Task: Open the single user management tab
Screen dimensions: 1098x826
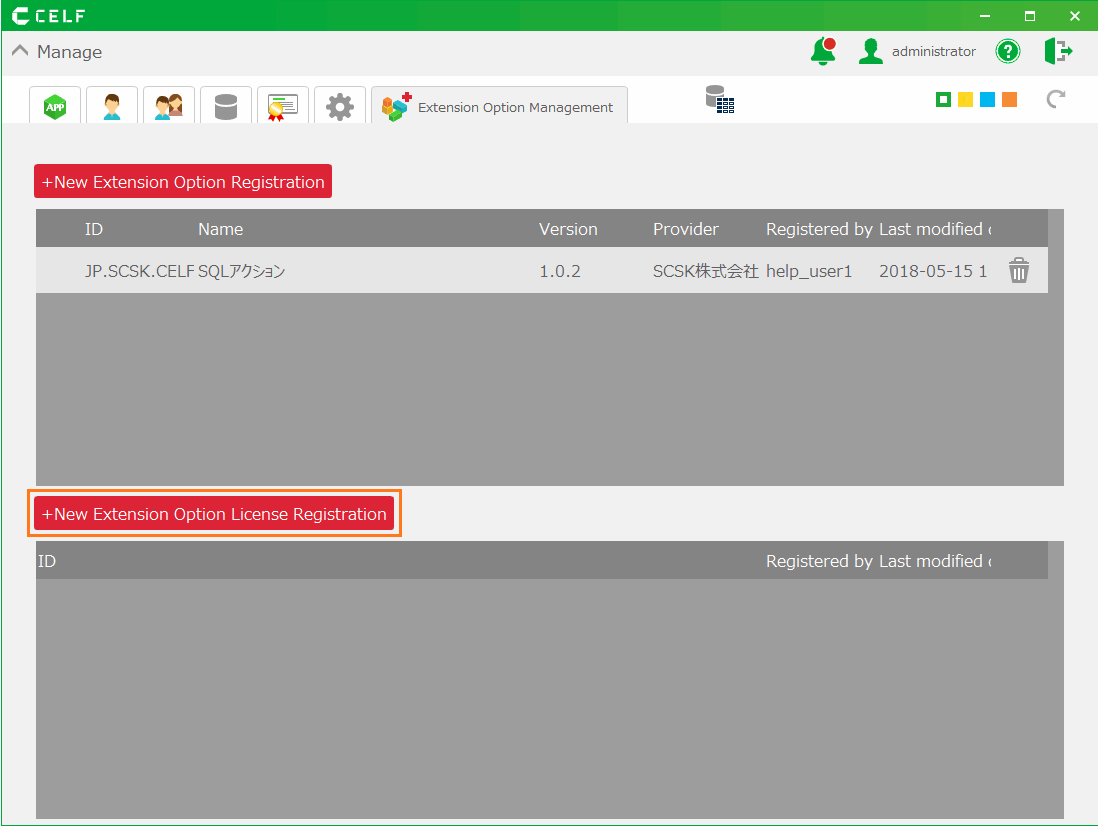Action: [x=112, y=106]
